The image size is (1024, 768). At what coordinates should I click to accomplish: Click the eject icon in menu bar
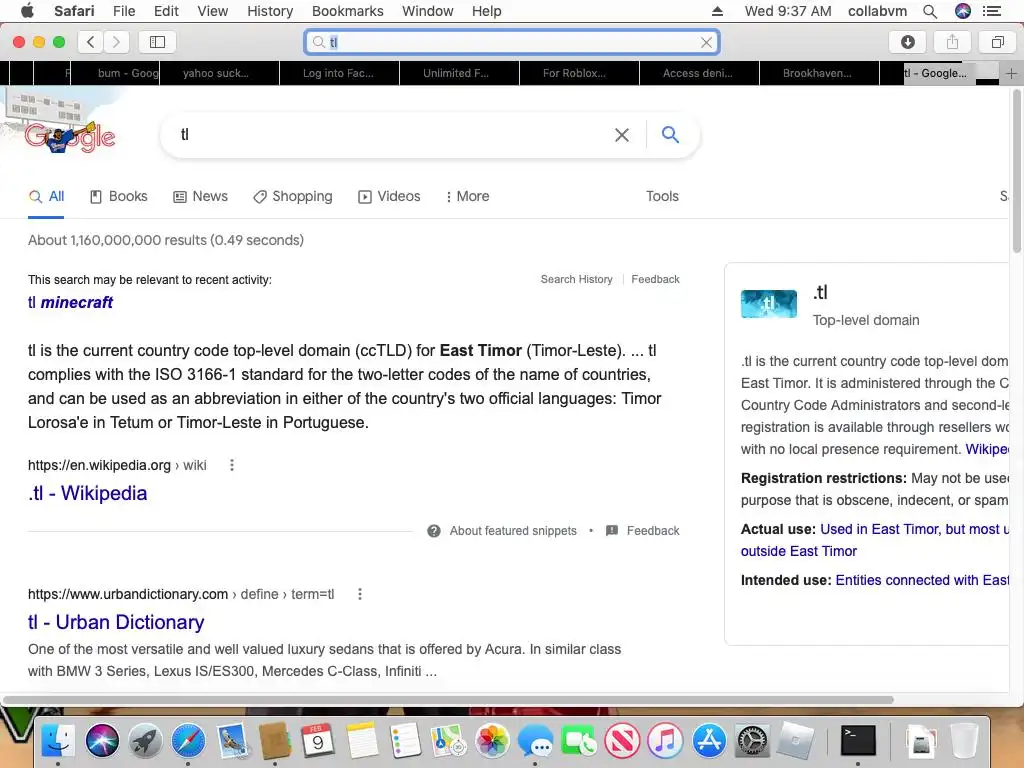pyautogui.click(x=717, y=11)
